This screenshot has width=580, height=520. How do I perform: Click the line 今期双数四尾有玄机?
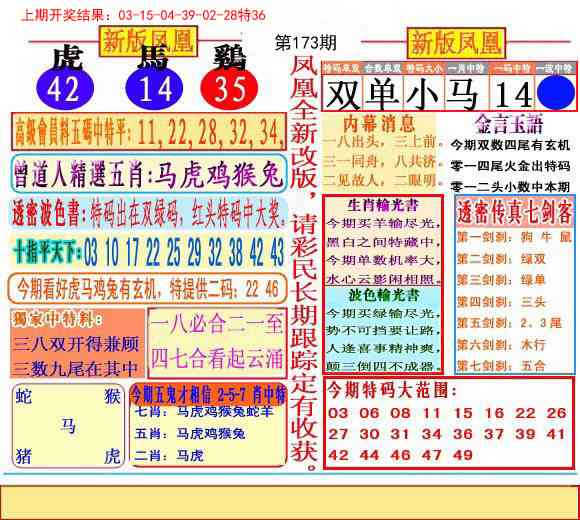pyautogui.click(x=510, y=145)
